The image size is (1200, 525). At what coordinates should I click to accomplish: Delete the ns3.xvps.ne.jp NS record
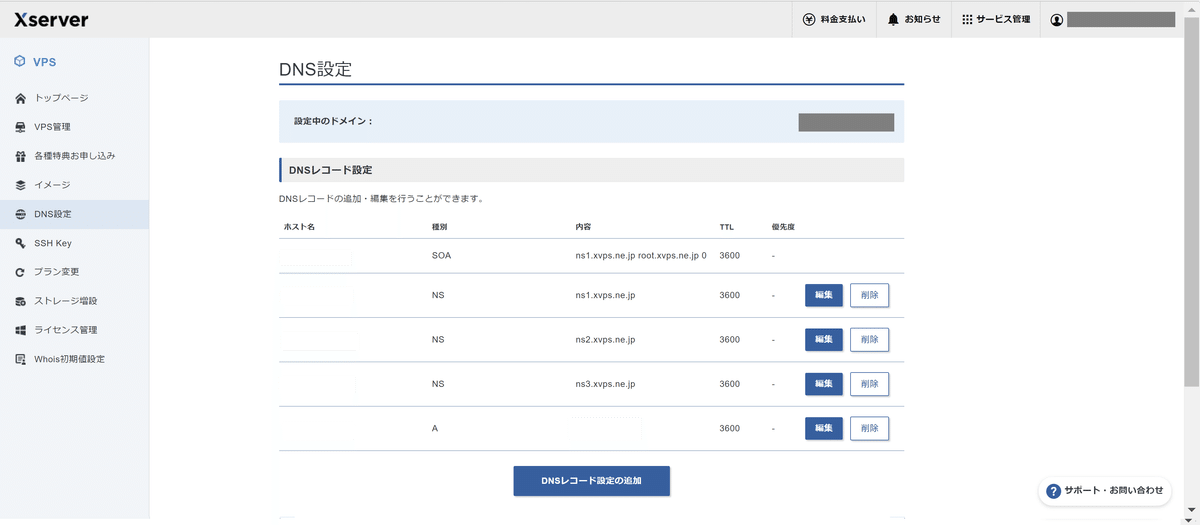pos(869,384)
